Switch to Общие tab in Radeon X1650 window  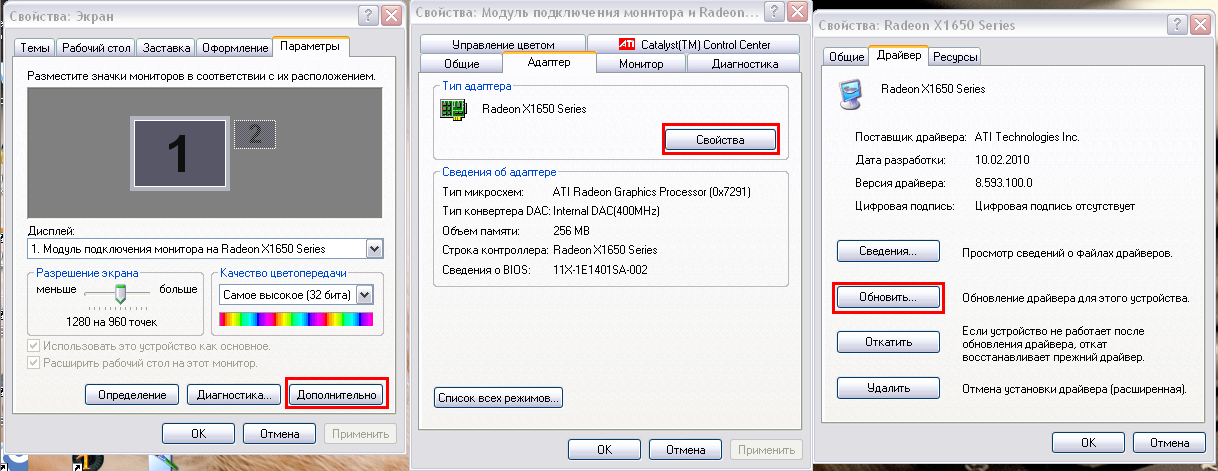(x=847, y=56)
